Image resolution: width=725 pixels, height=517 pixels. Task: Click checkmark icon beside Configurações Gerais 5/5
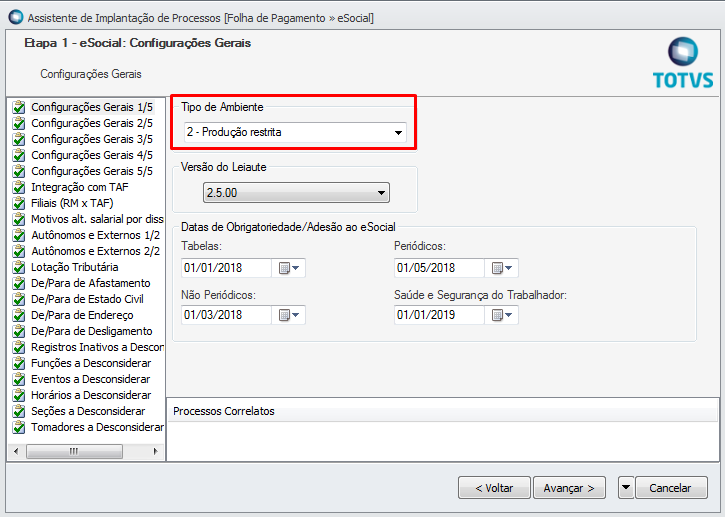point(19,171)
